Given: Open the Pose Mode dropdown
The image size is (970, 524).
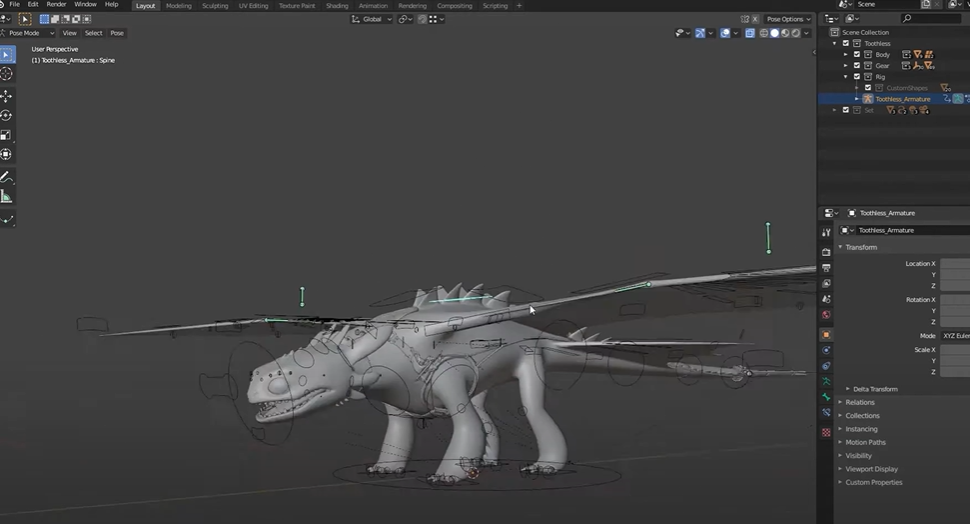Looking at the screenshot, I should coord(28,33).
